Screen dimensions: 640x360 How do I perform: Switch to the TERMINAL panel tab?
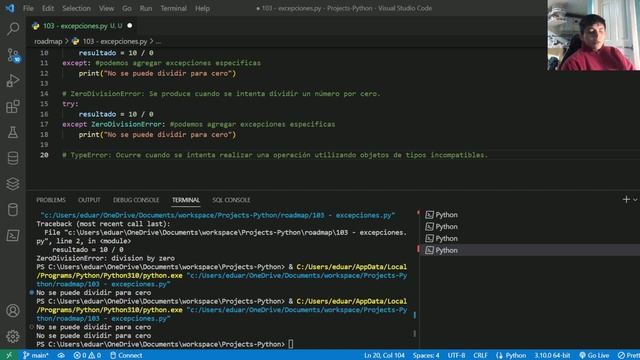tap(186, 200)
